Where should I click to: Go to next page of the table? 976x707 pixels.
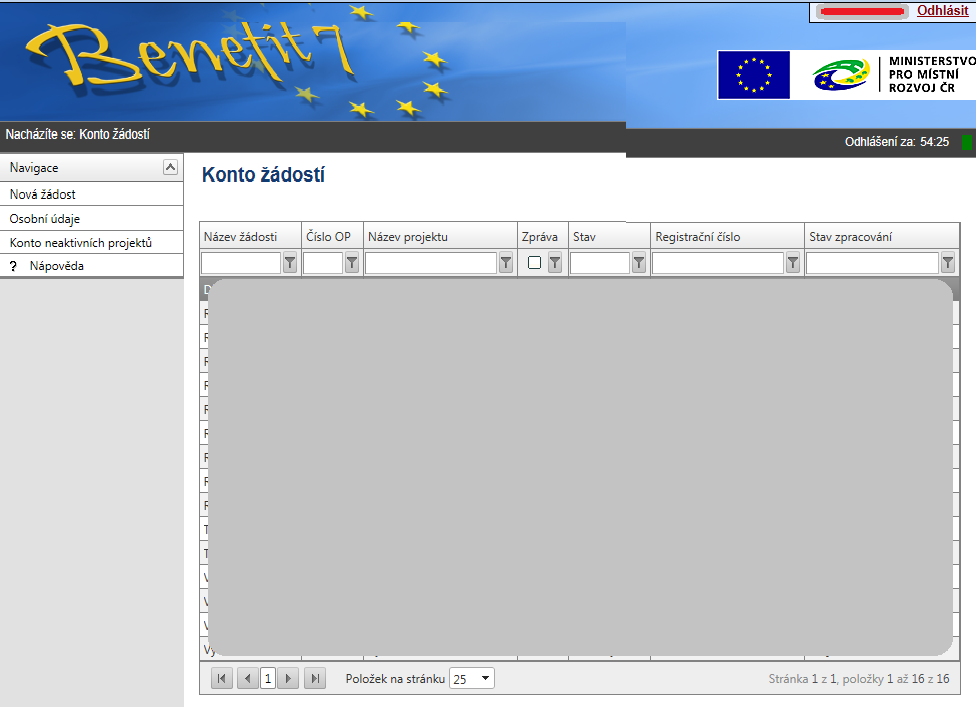pos(288,678)
